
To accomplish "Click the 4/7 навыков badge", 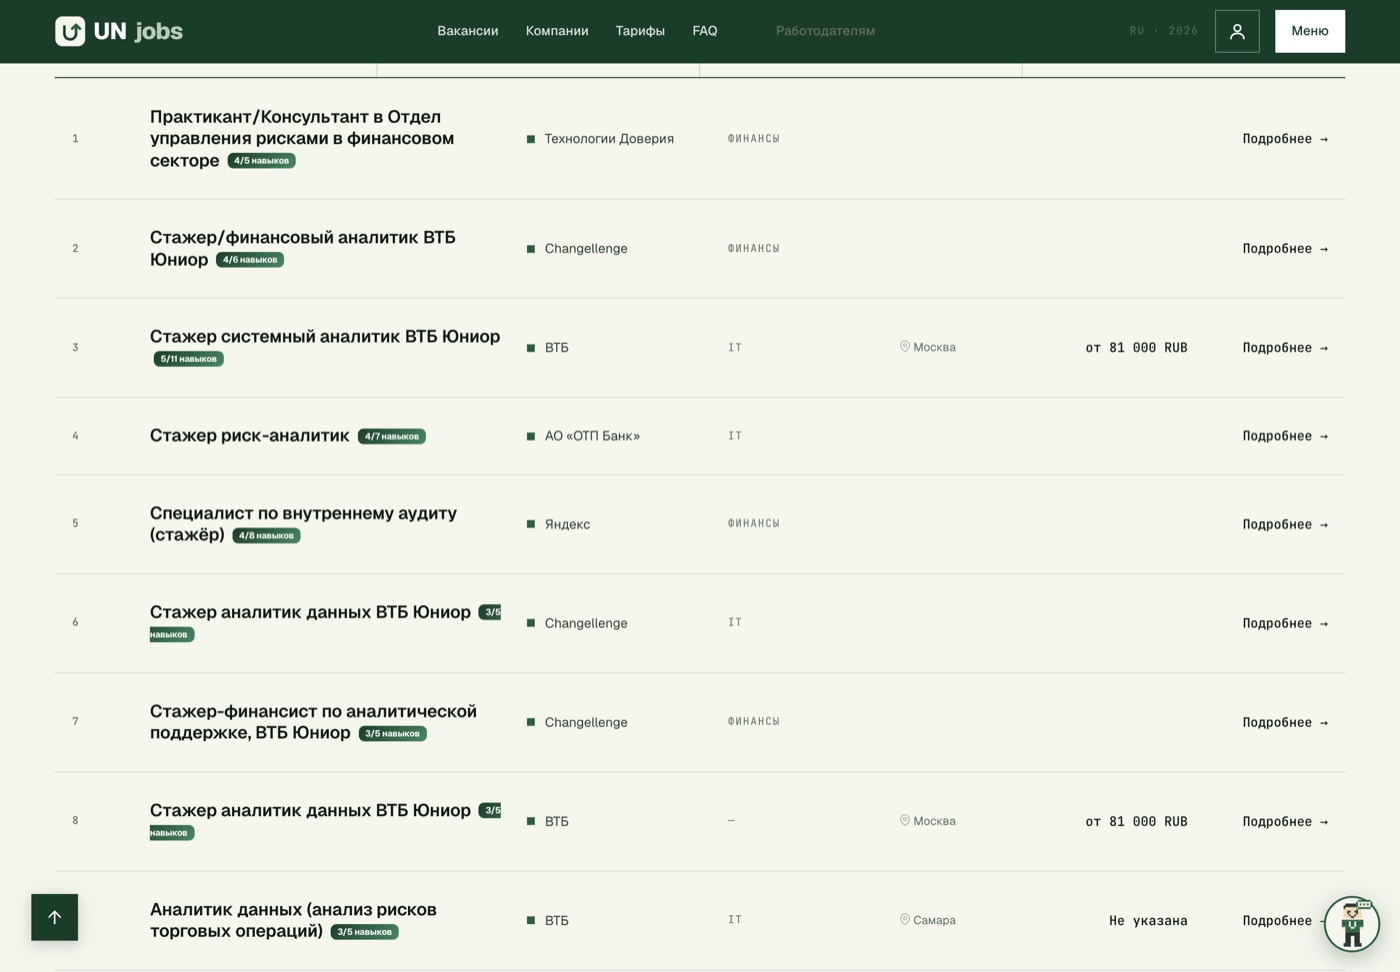I will [392, 436].
